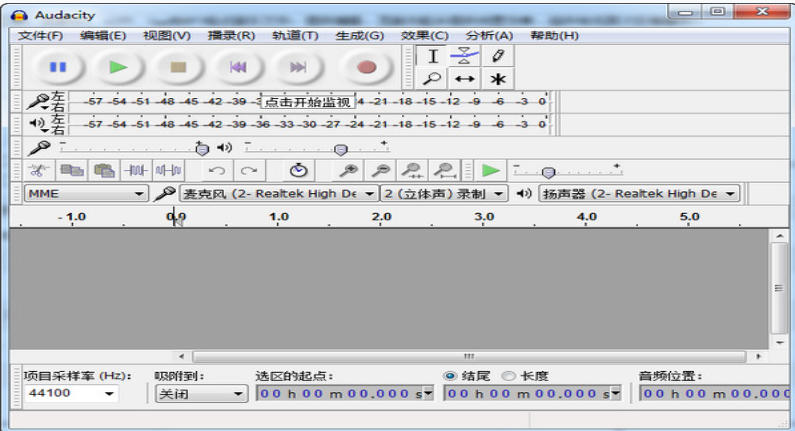The width and height of the screenshot is (795, 431).
Task: Select the 结尾 radio button
Action: click(x=450, y=376)
